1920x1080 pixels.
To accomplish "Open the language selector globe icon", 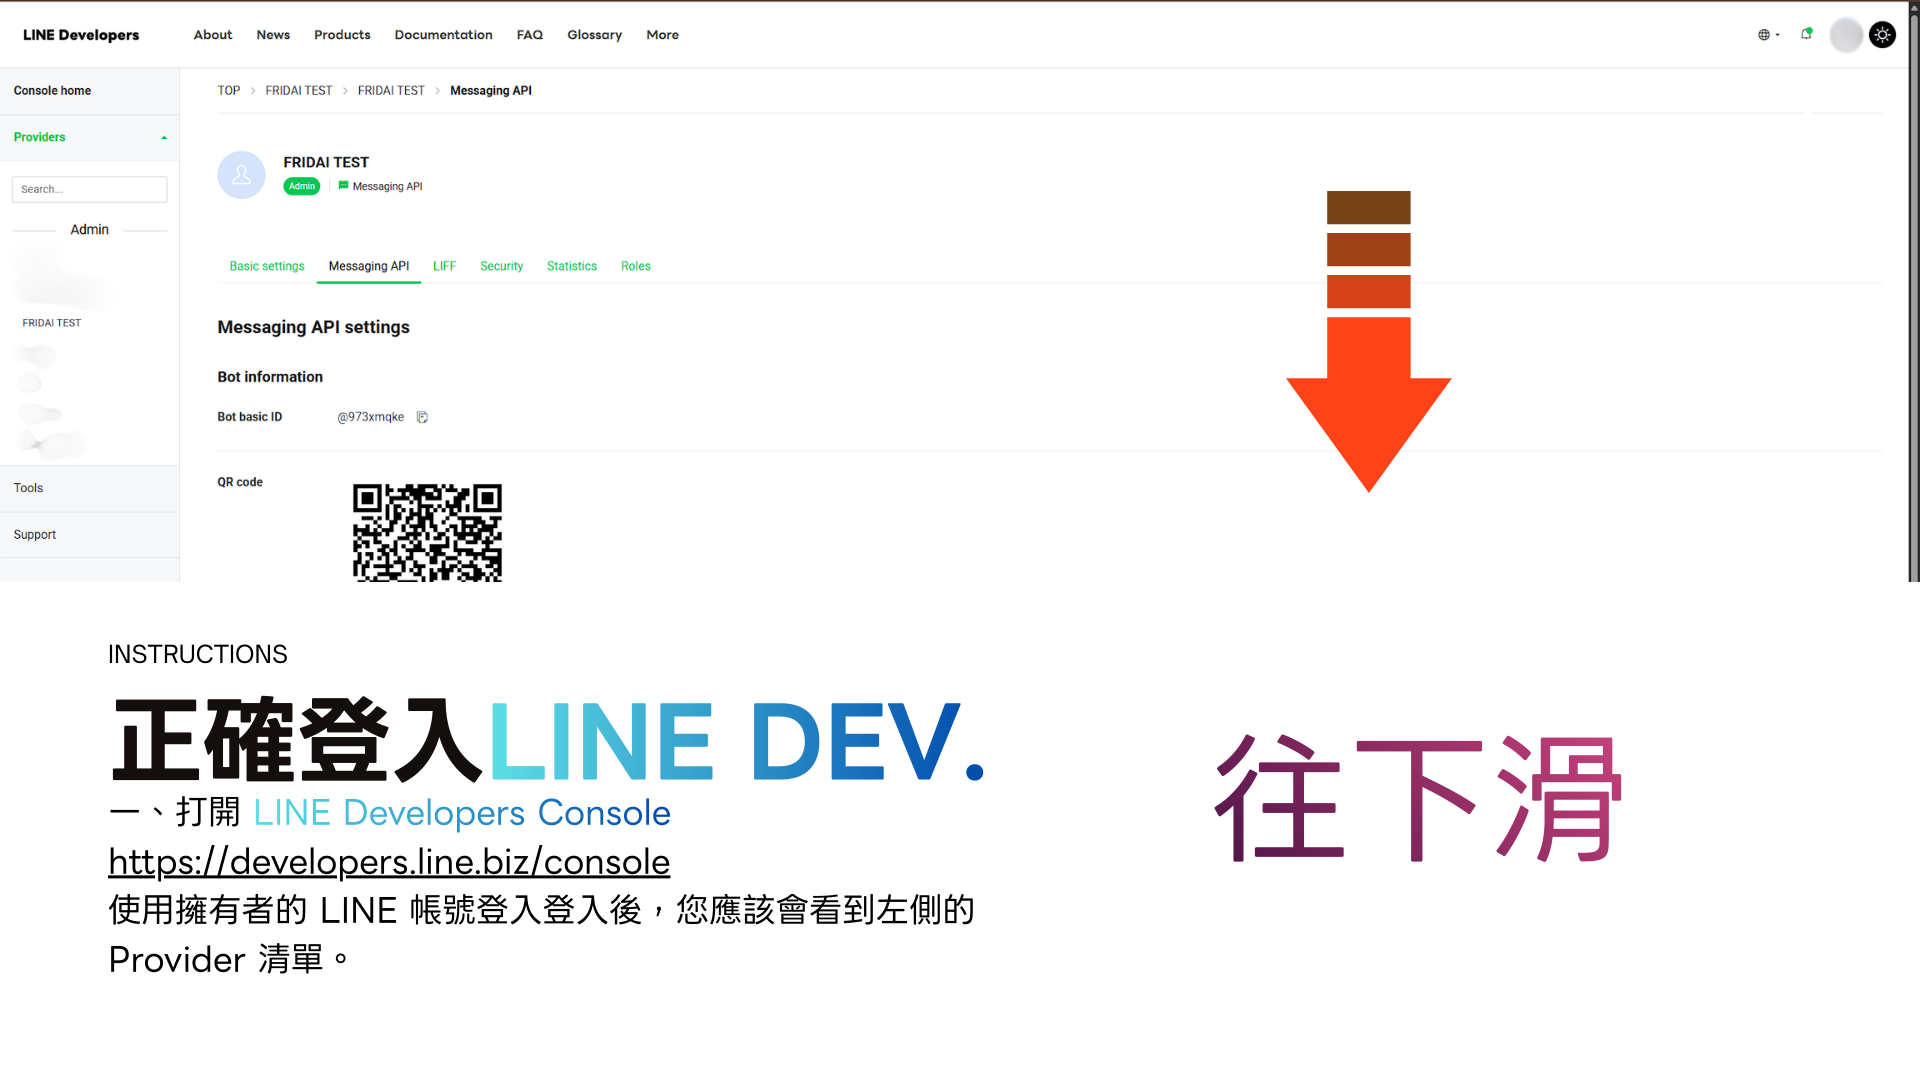I will [1763, 34].
